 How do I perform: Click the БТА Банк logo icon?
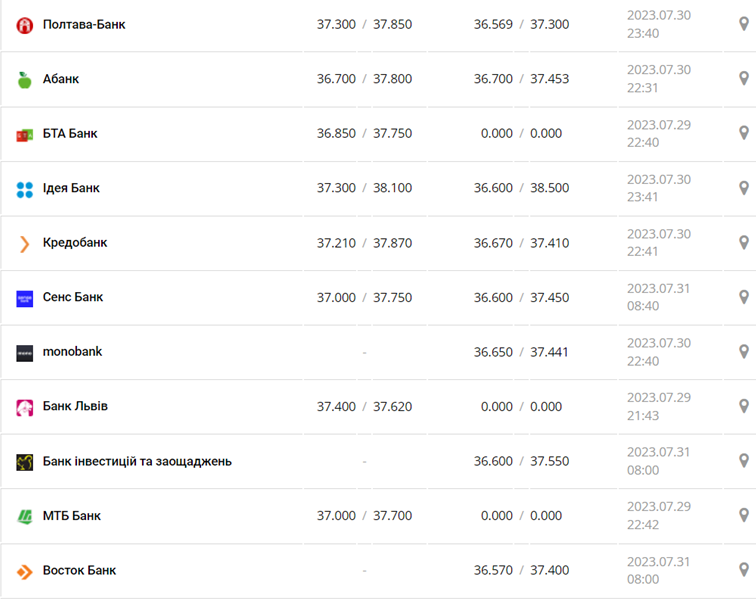click(25, 134)
